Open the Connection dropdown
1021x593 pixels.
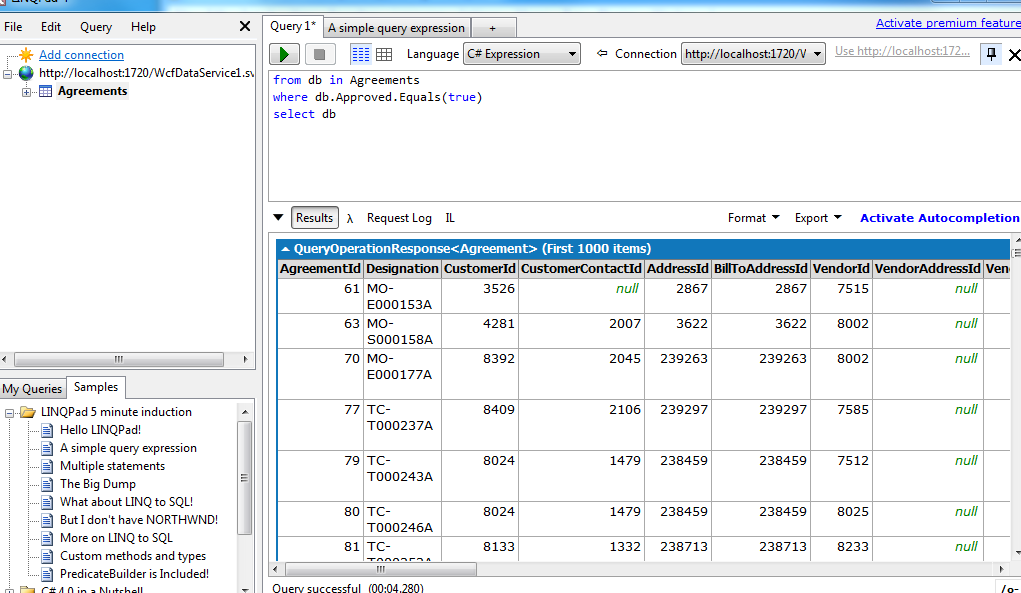pos(753,54)
